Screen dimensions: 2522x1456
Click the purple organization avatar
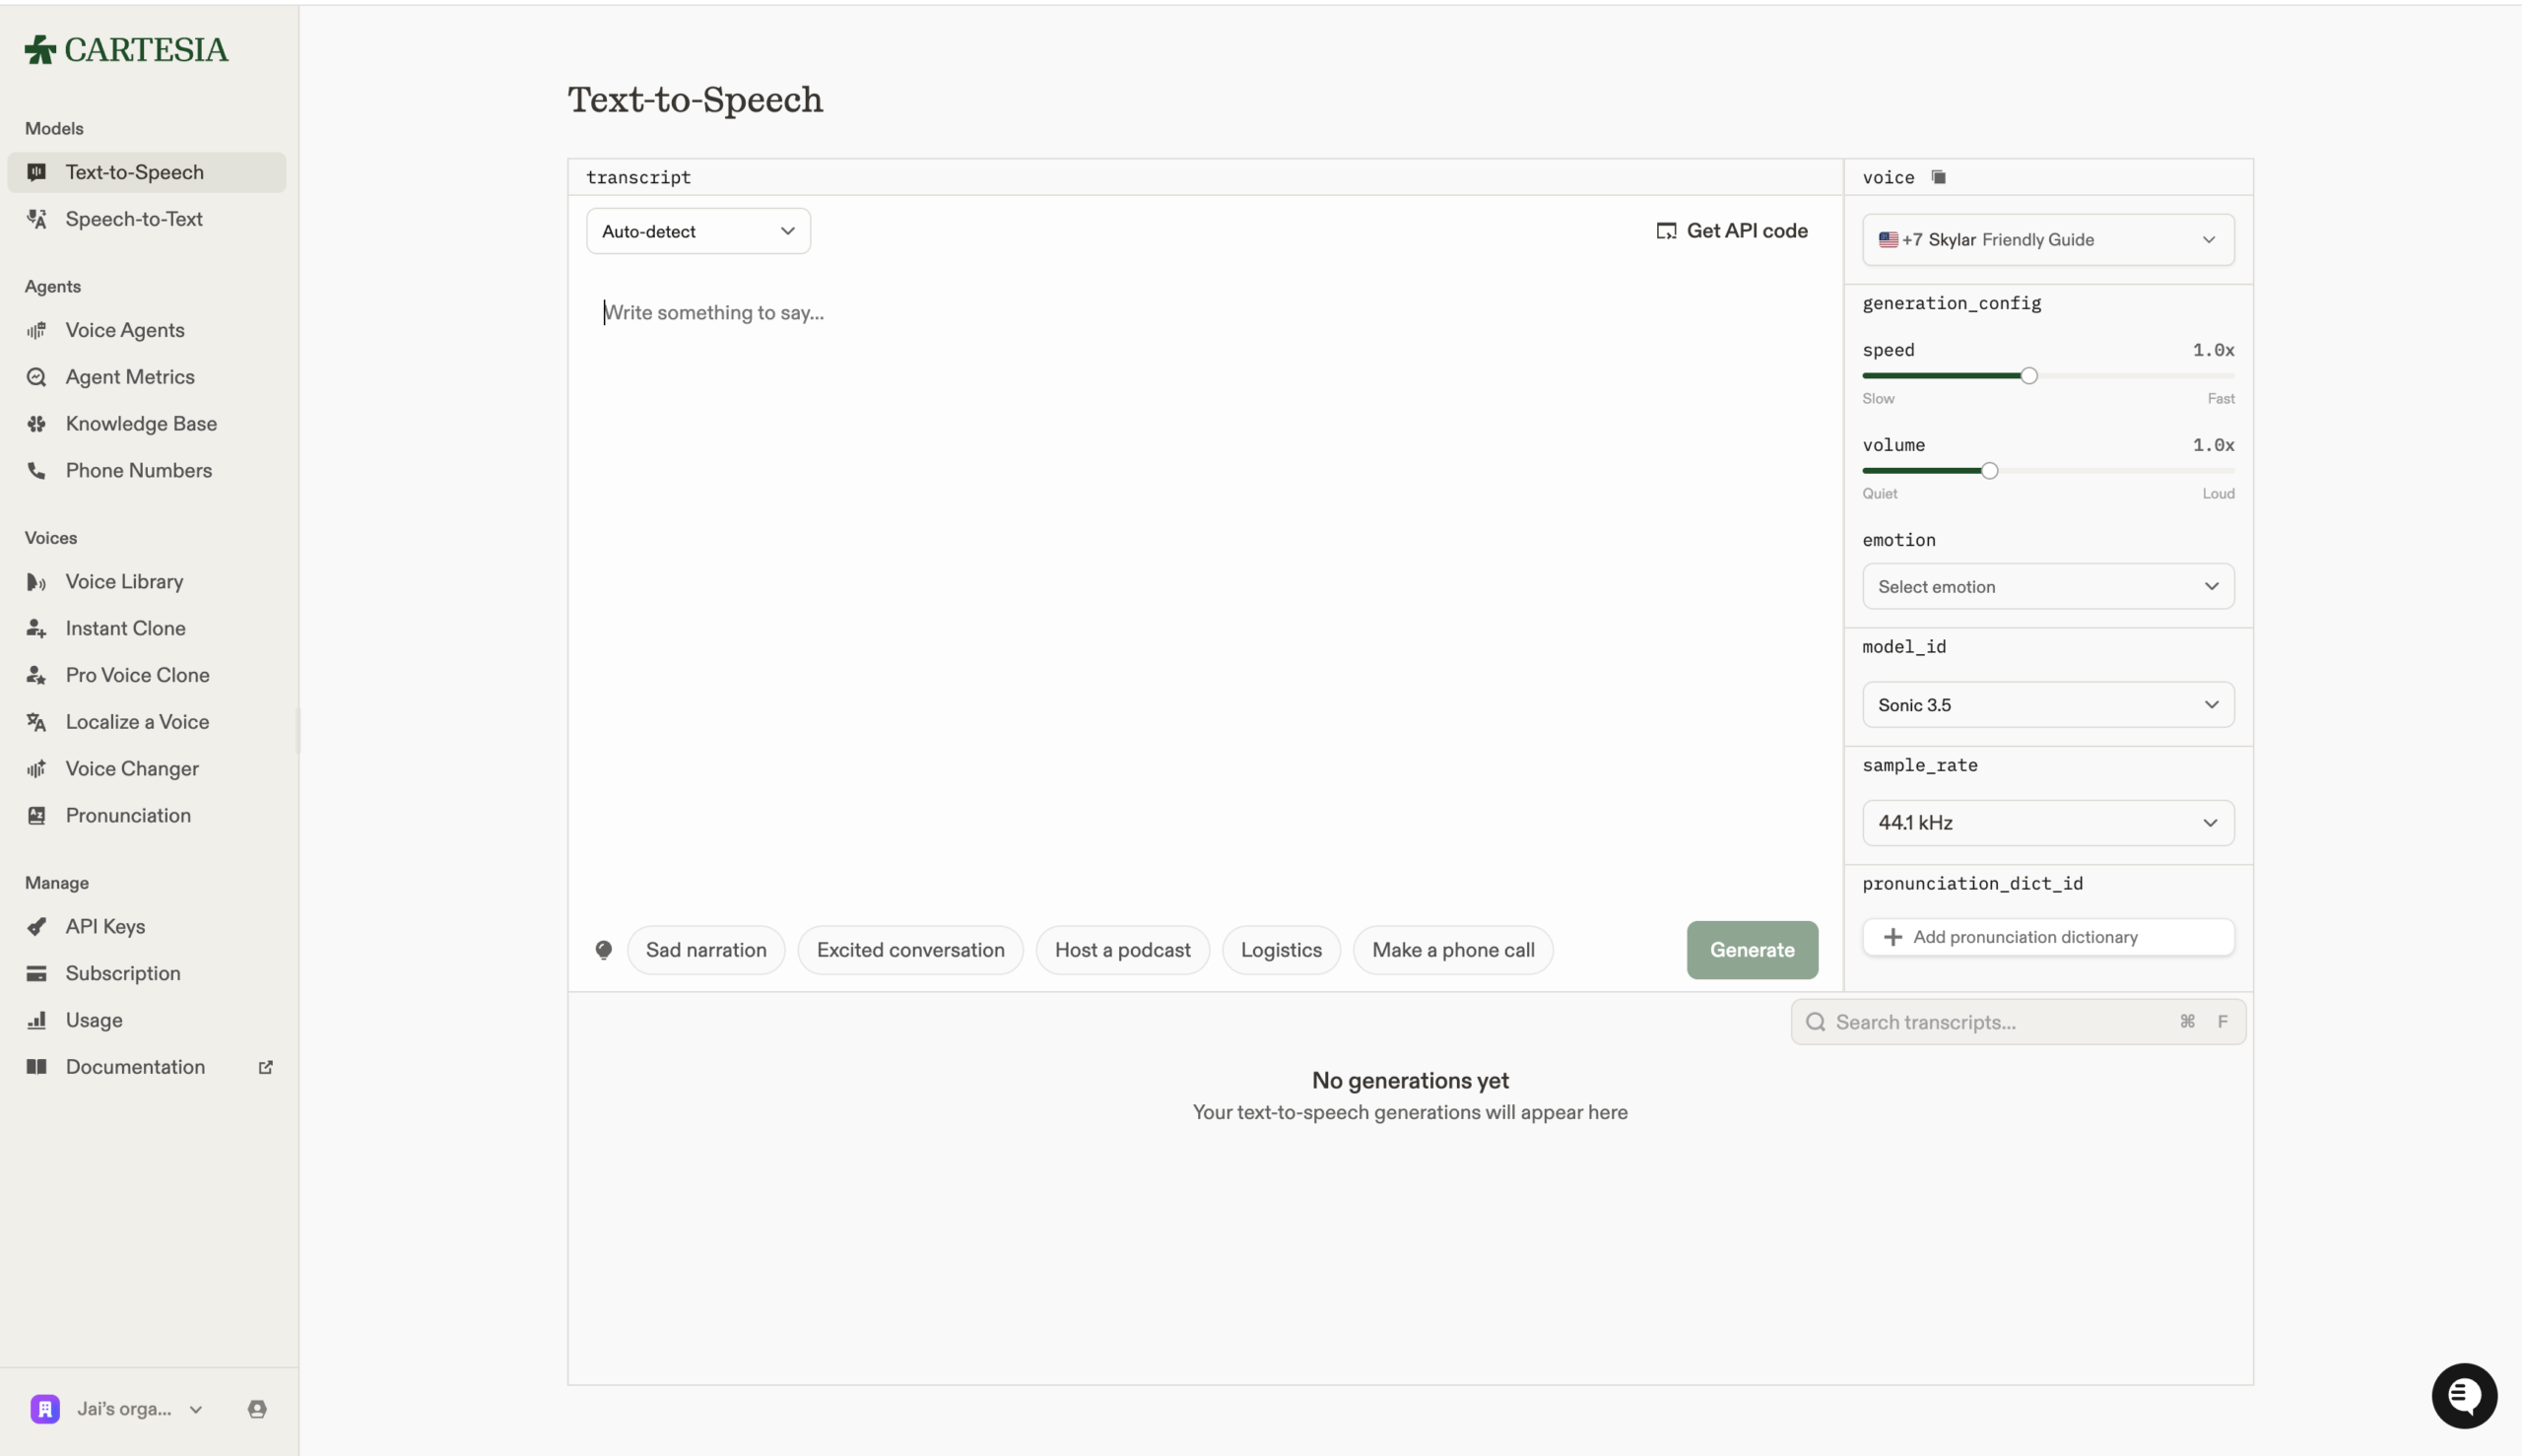point(45,1409)
